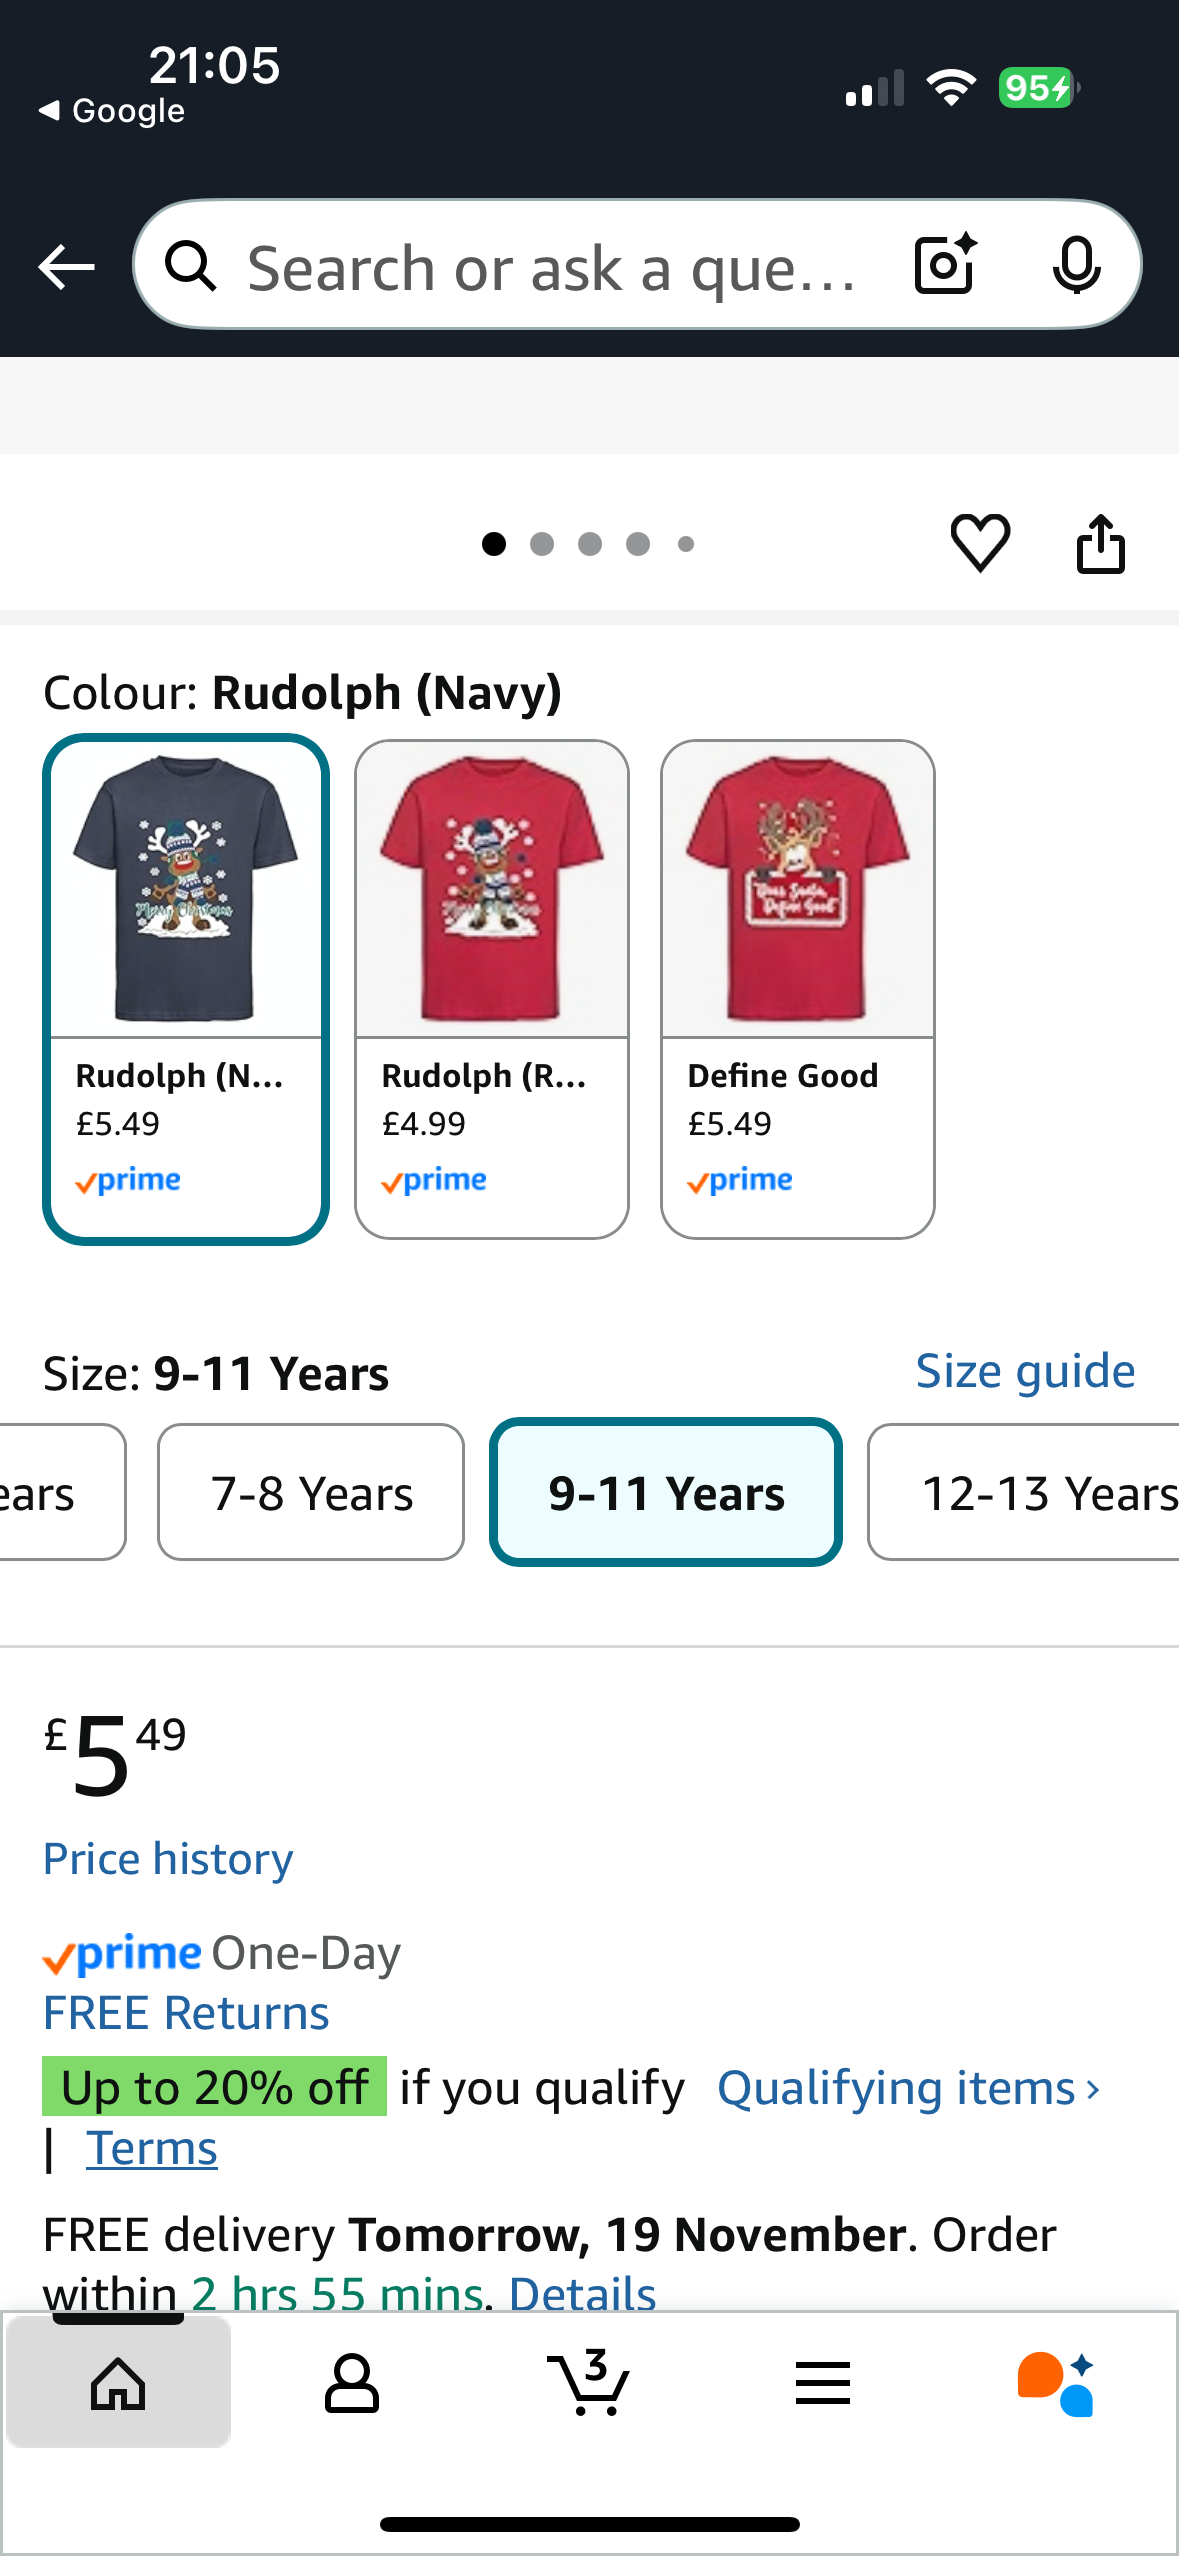Open the account profile tab
1179x2556 pixels.
pos(352,2382)
